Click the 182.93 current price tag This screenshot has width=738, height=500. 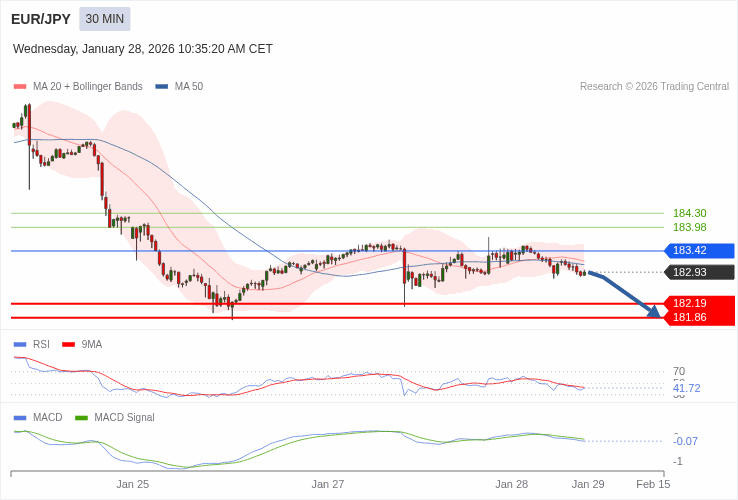click(x=699, y=272)
